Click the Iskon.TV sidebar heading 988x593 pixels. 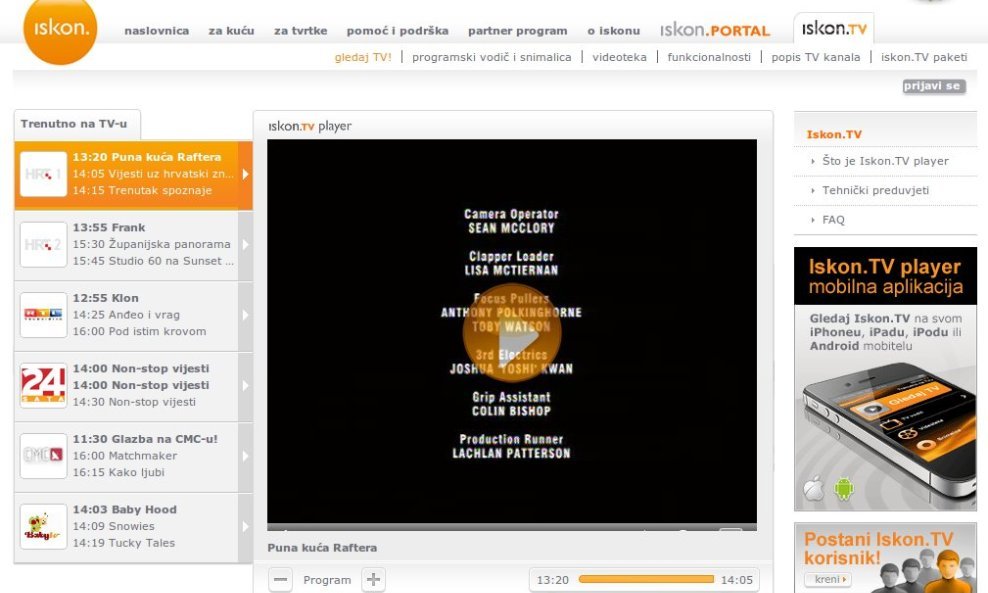[834, 134]
